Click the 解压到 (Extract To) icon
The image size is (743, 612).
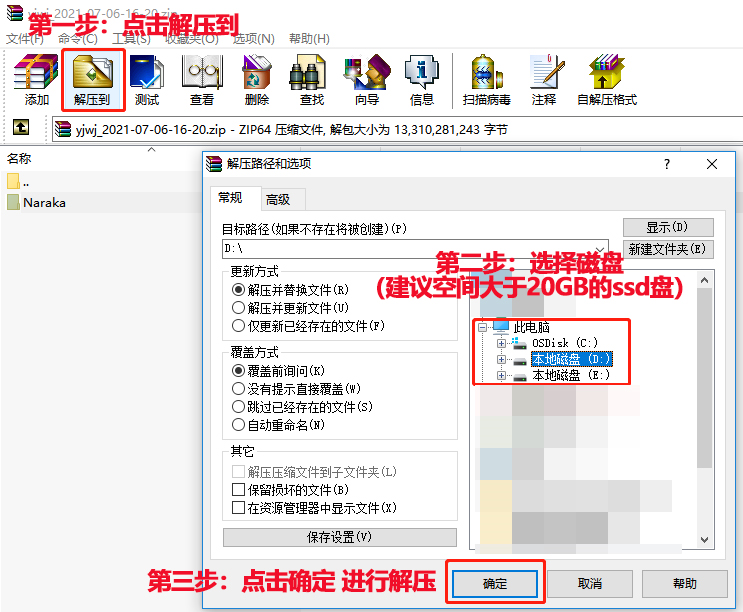[92, 79]
